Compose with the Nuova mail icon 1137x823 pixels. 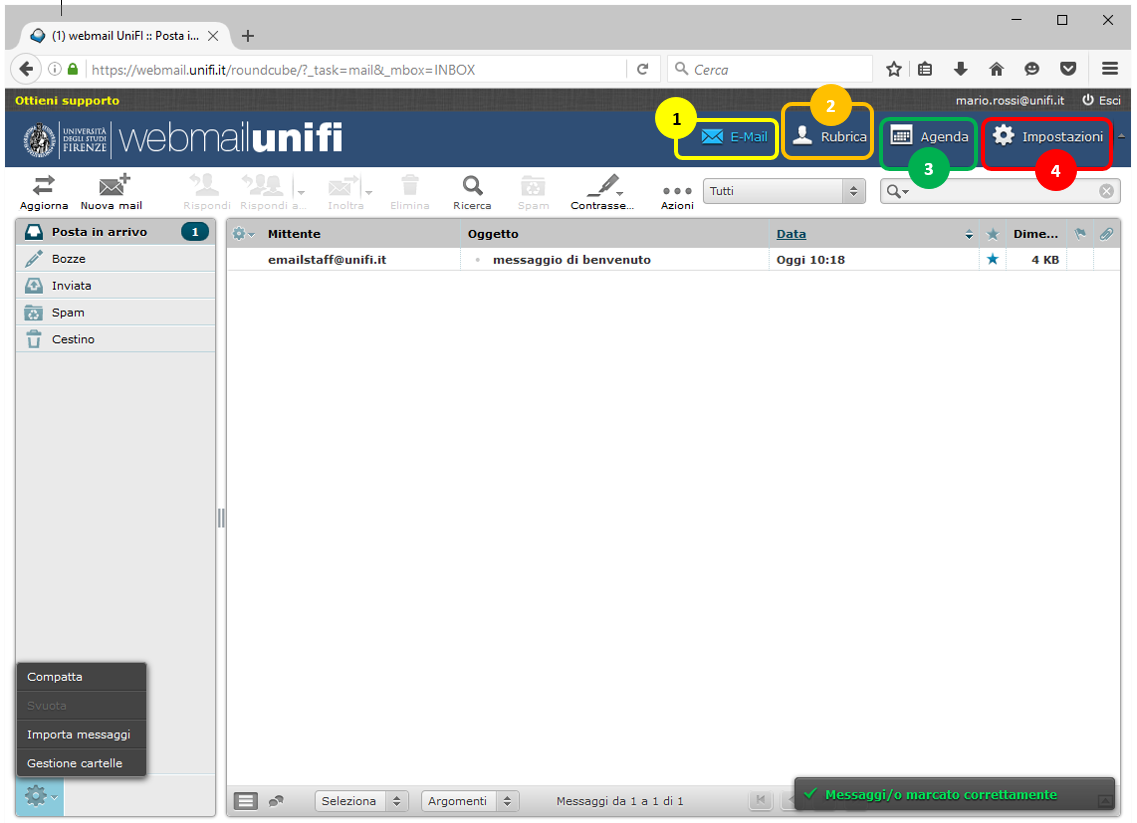pos(113,186)
